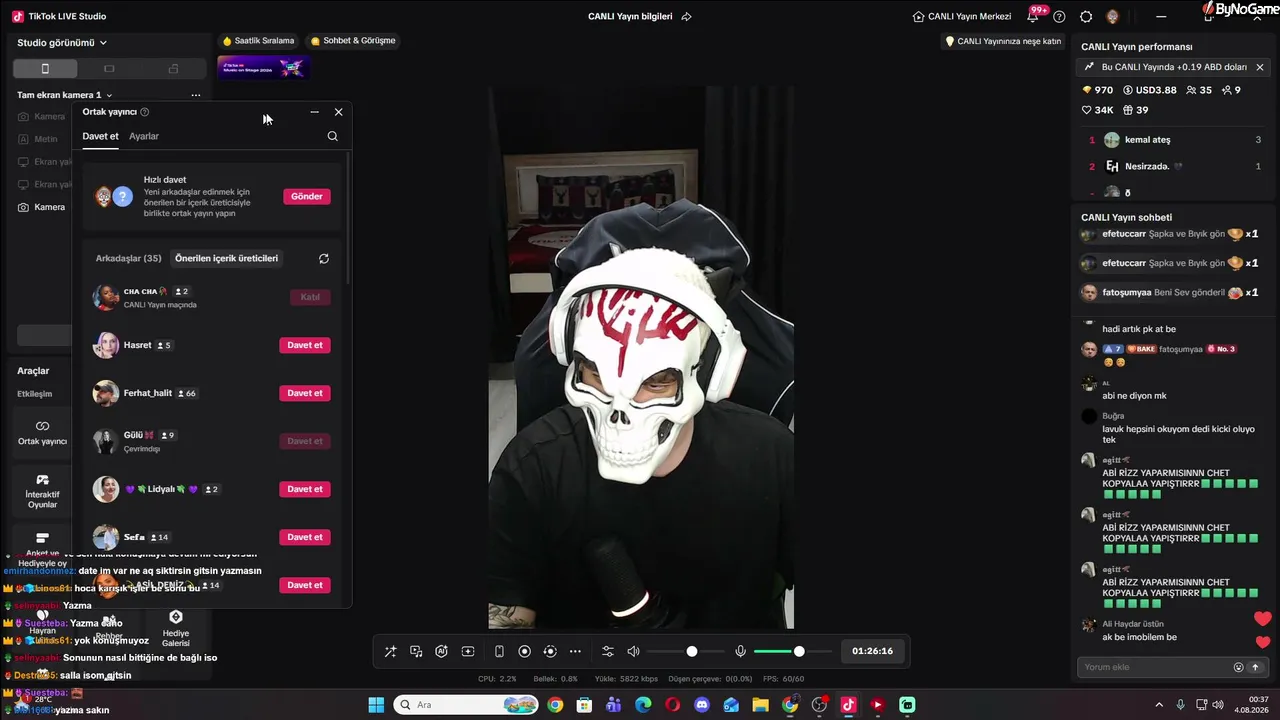
Task: Invite Hasret with Davet et
Action: (305, 345)
